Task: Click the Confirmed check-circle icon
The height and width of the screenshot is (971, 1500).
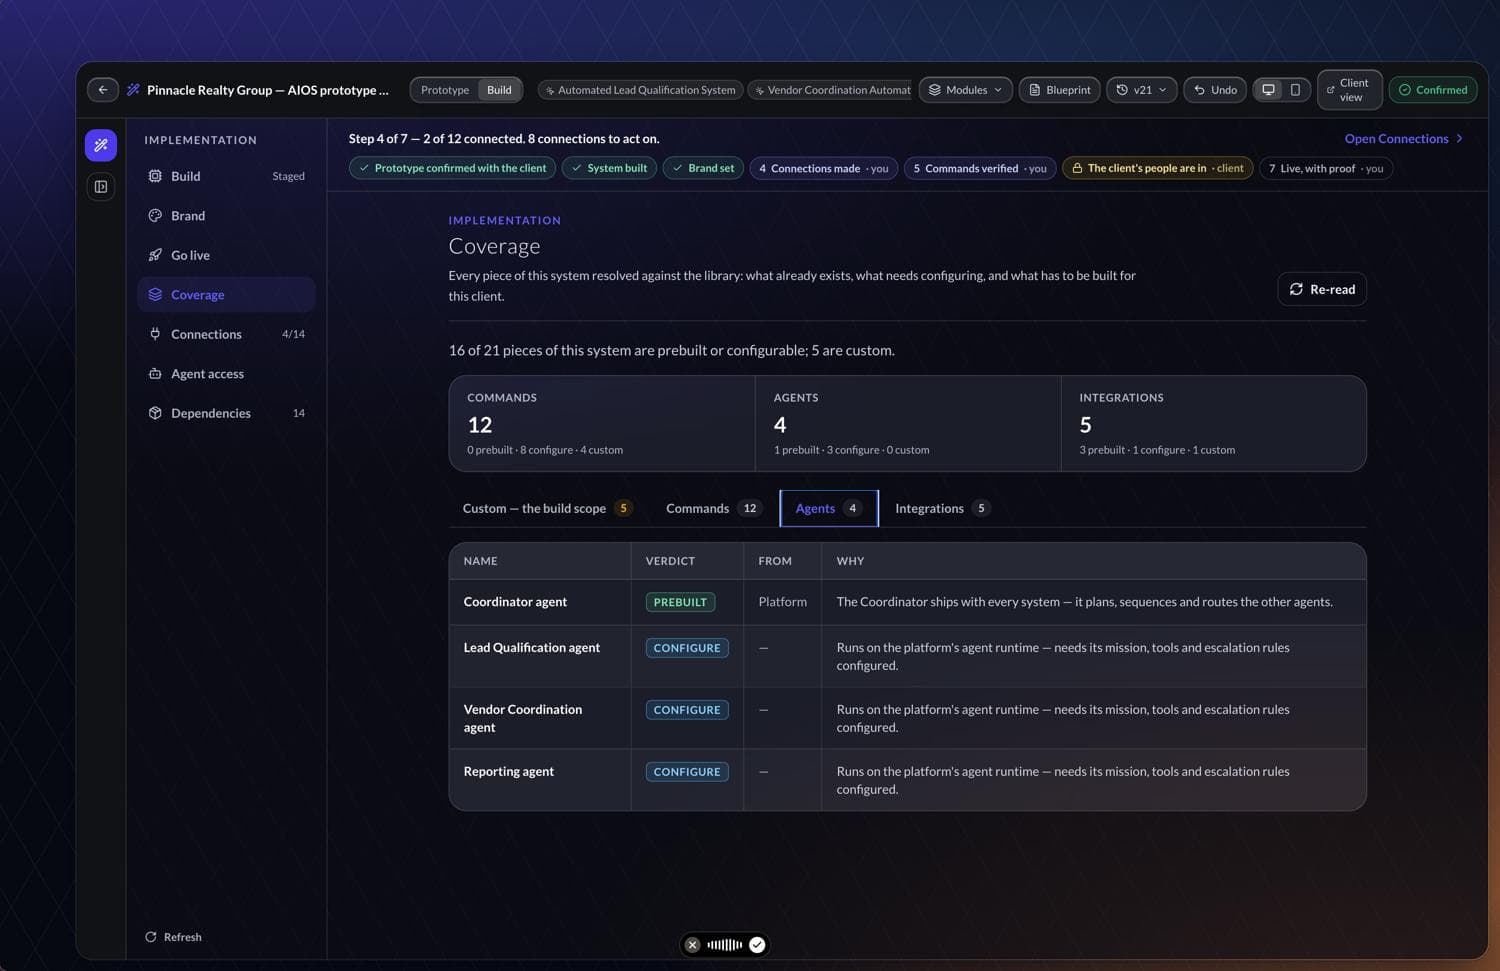Action: 1405,90
